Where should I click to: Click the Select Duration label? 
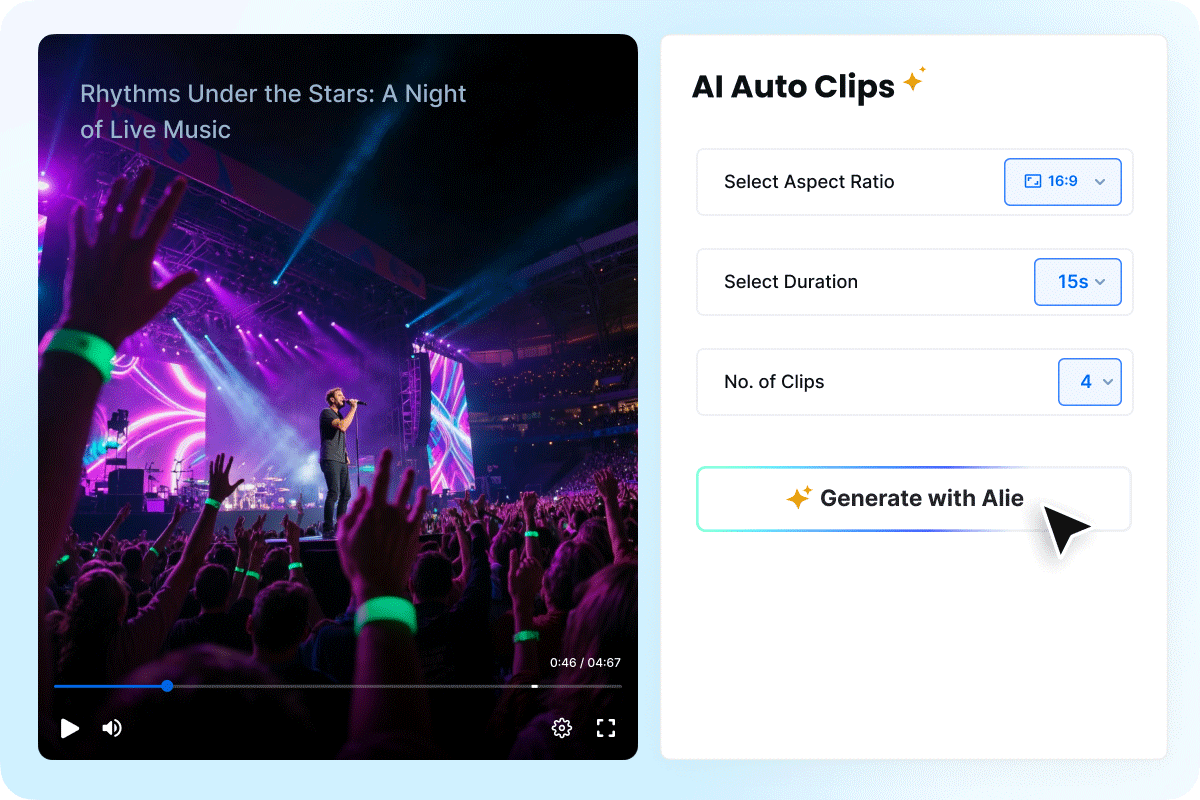(x=791, y=282)
